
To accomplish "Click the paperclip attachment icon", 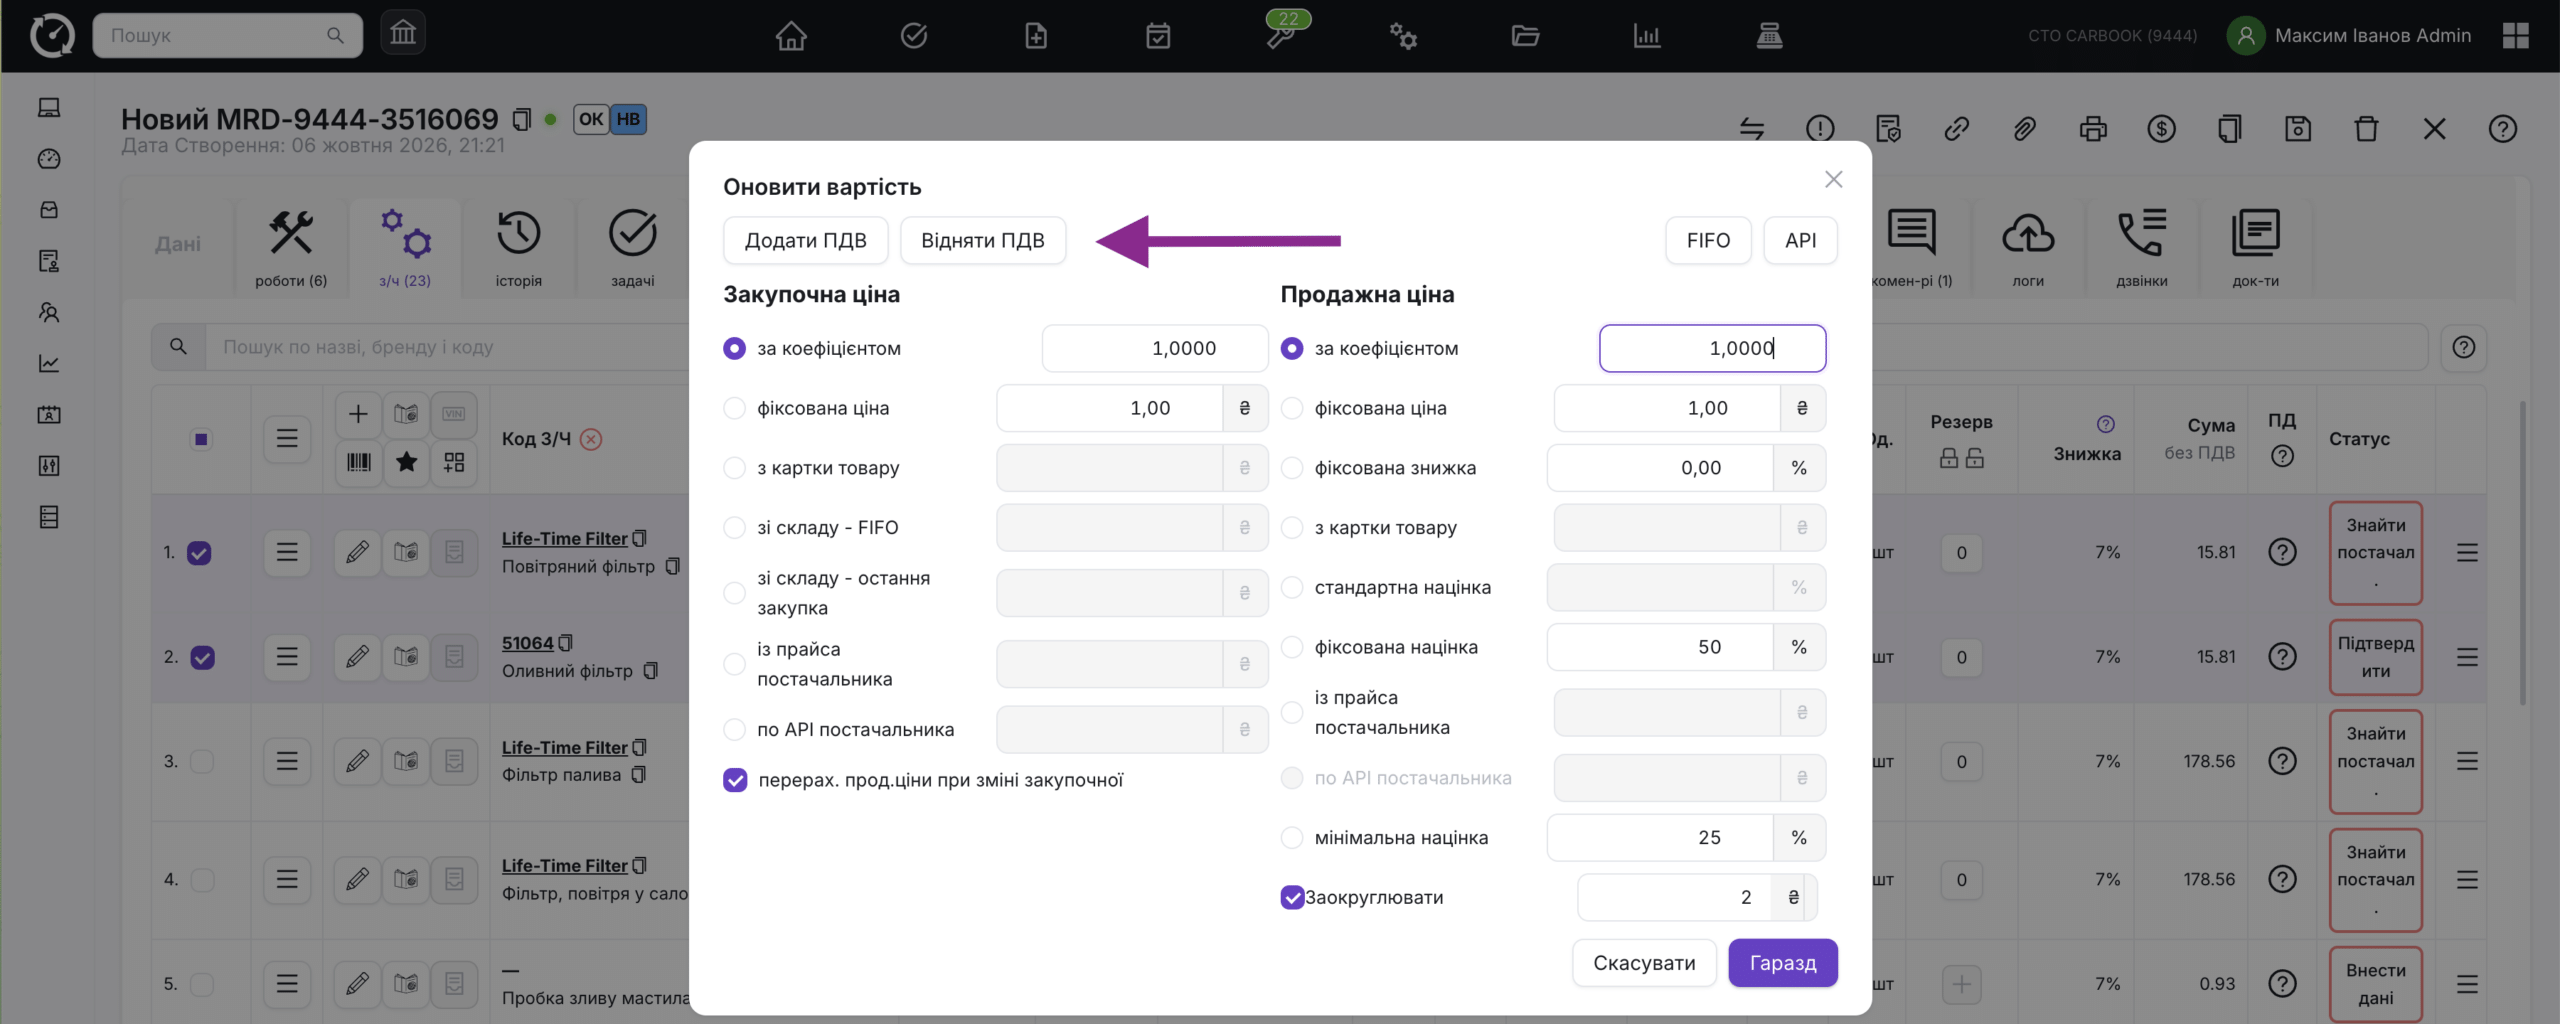I will (x=2025, y=128).
